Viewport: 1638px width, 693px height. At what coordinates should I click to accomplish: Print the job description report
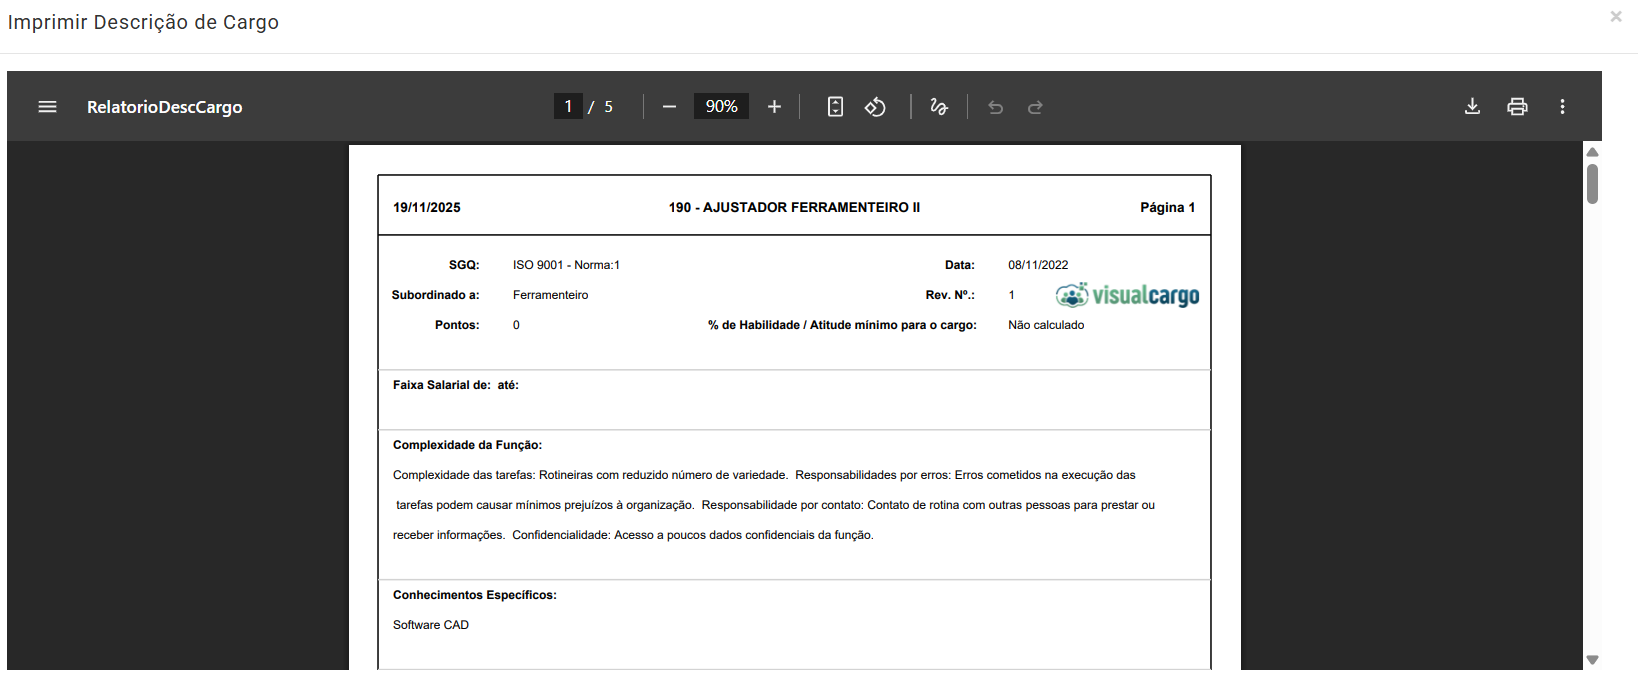pyautogui.click(x=1517, y=107)
